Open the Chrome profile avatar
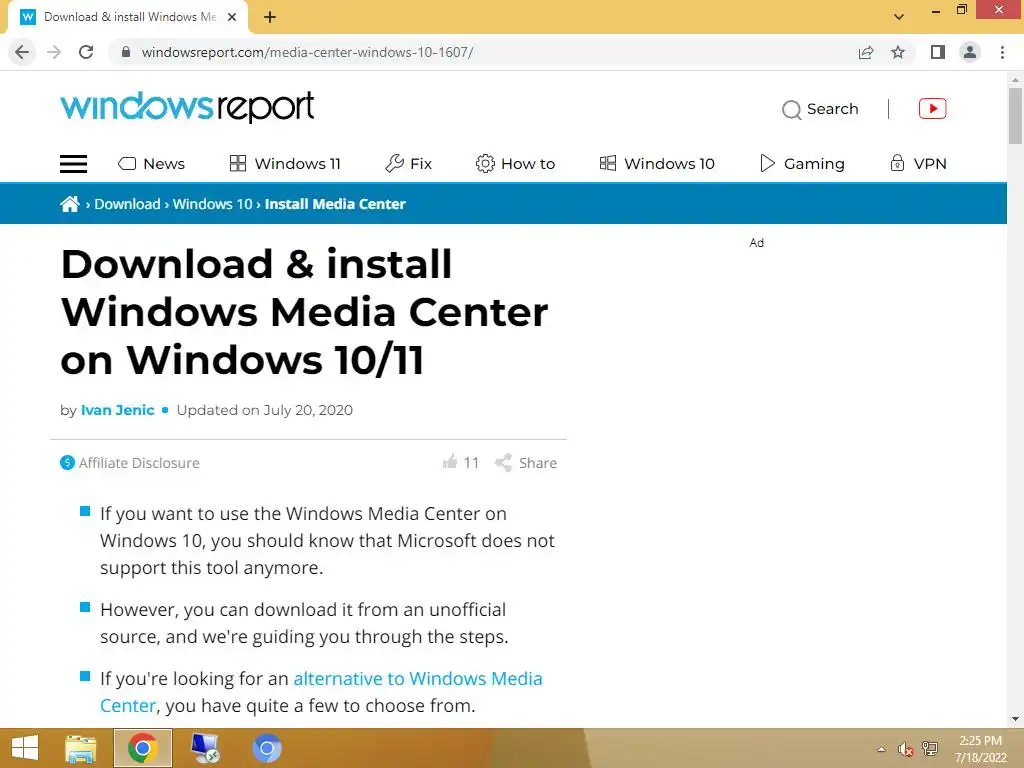 click(x=970, y=52)
